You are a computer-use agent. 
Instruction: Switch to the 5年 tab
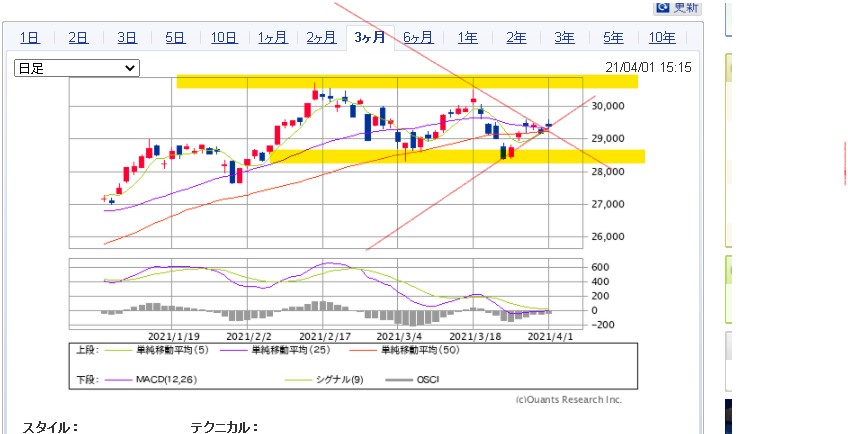(x=613, y=38)
